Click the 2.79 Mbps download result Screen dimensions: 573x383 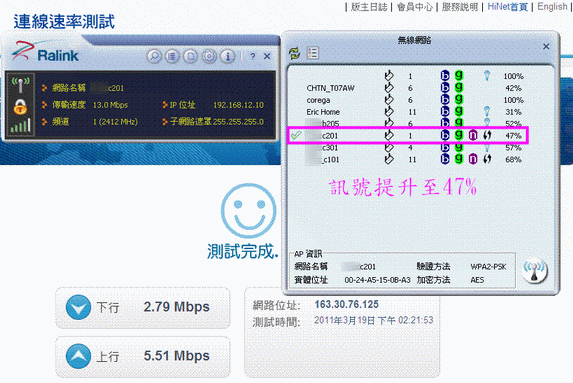177,307
